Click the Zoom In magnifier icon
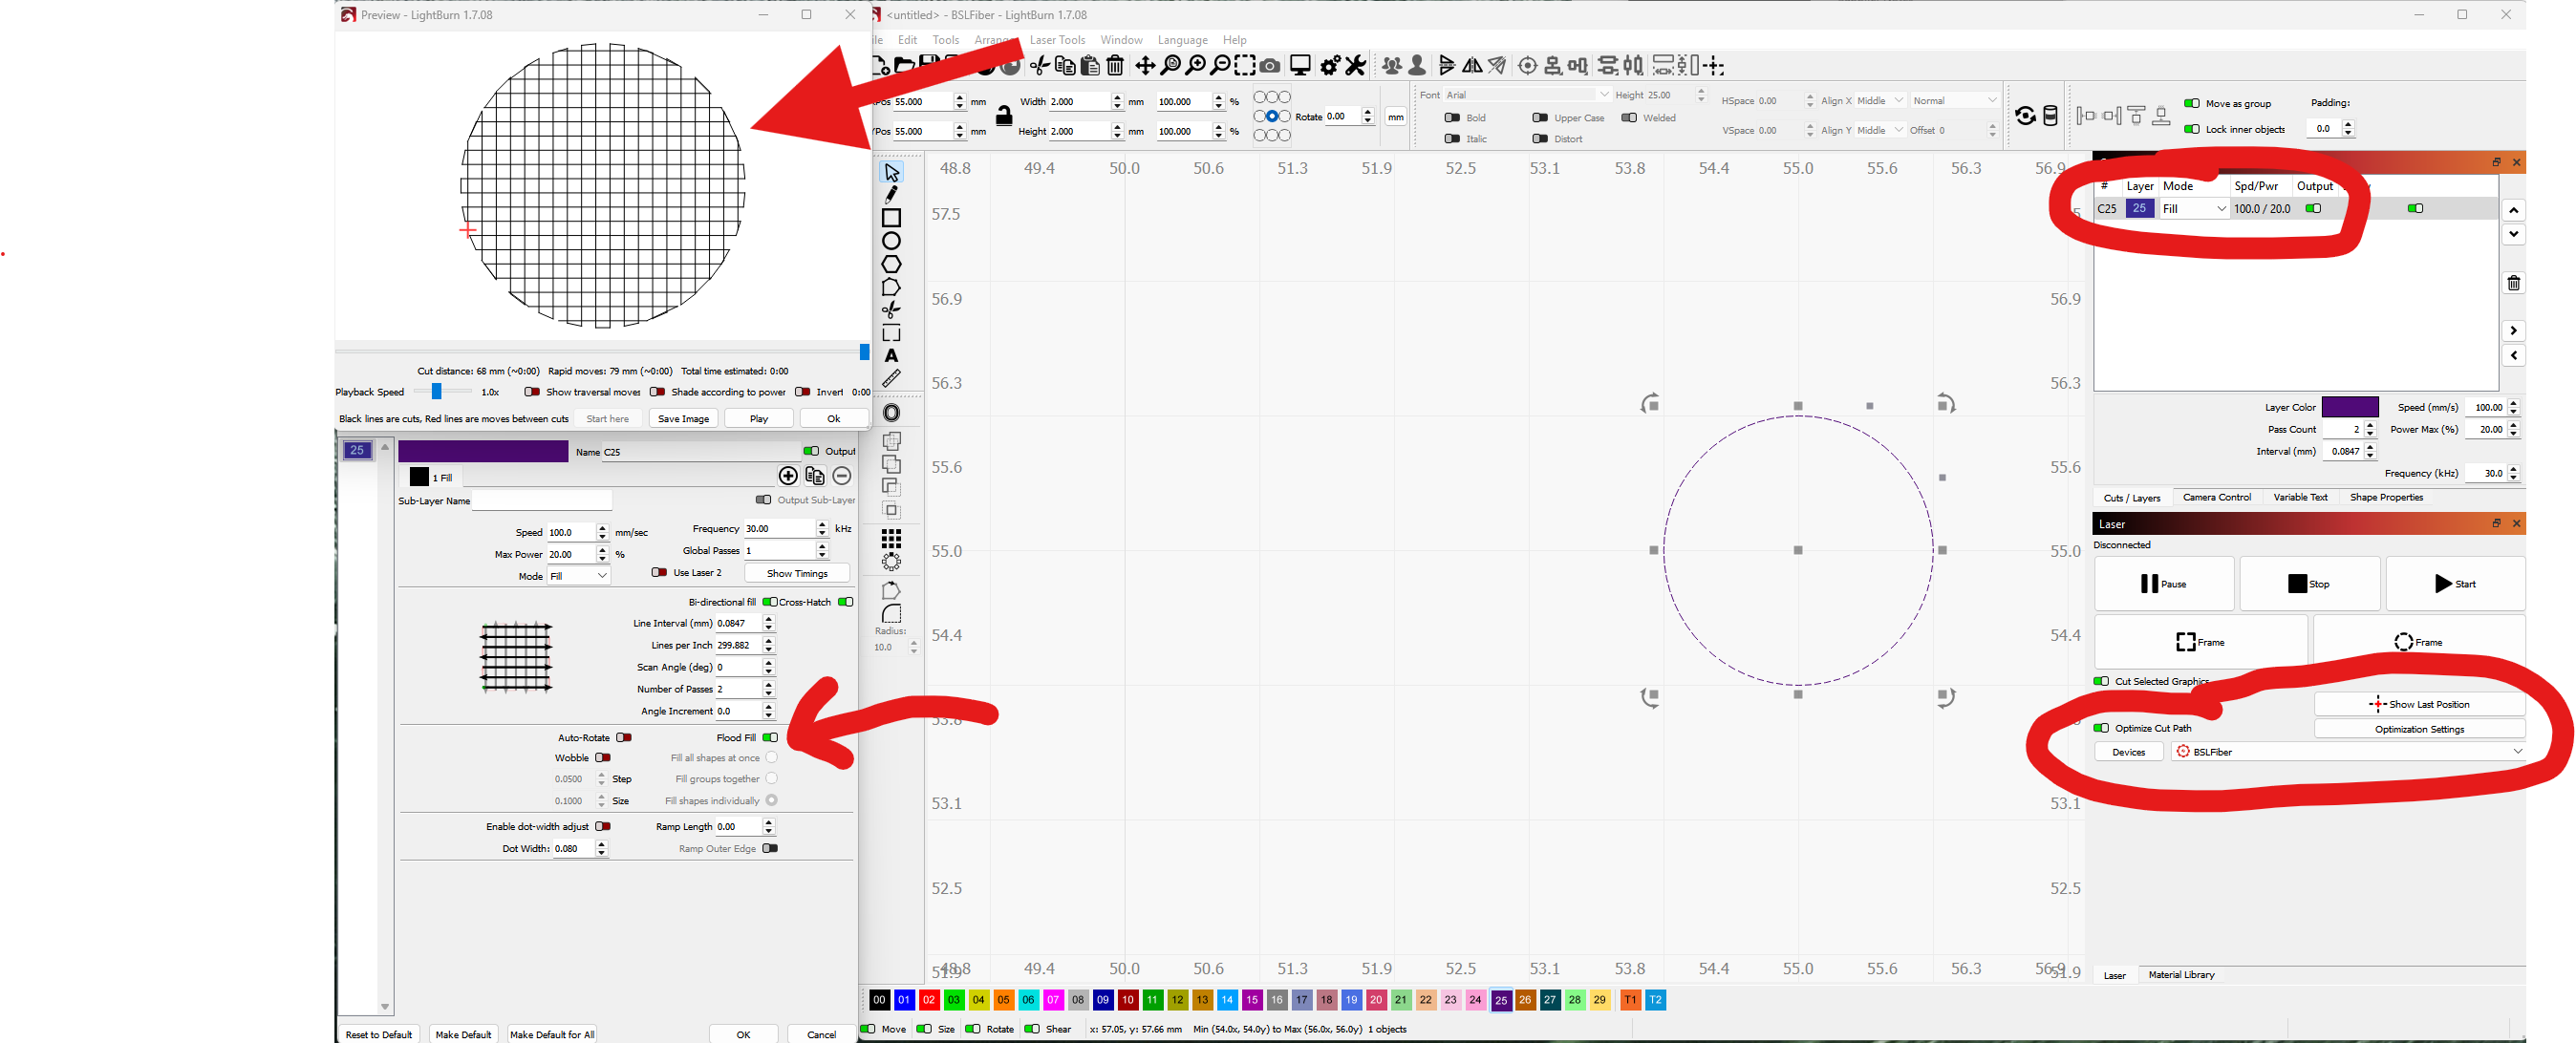 [1195, 66]
